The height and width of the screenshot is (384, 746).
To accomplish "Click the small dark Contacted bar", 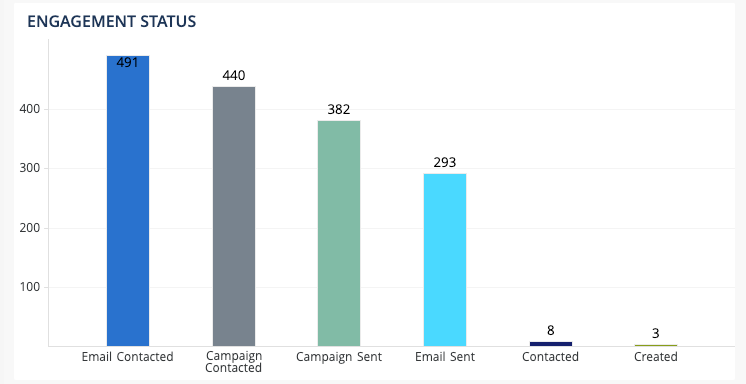I will [551, 344].
